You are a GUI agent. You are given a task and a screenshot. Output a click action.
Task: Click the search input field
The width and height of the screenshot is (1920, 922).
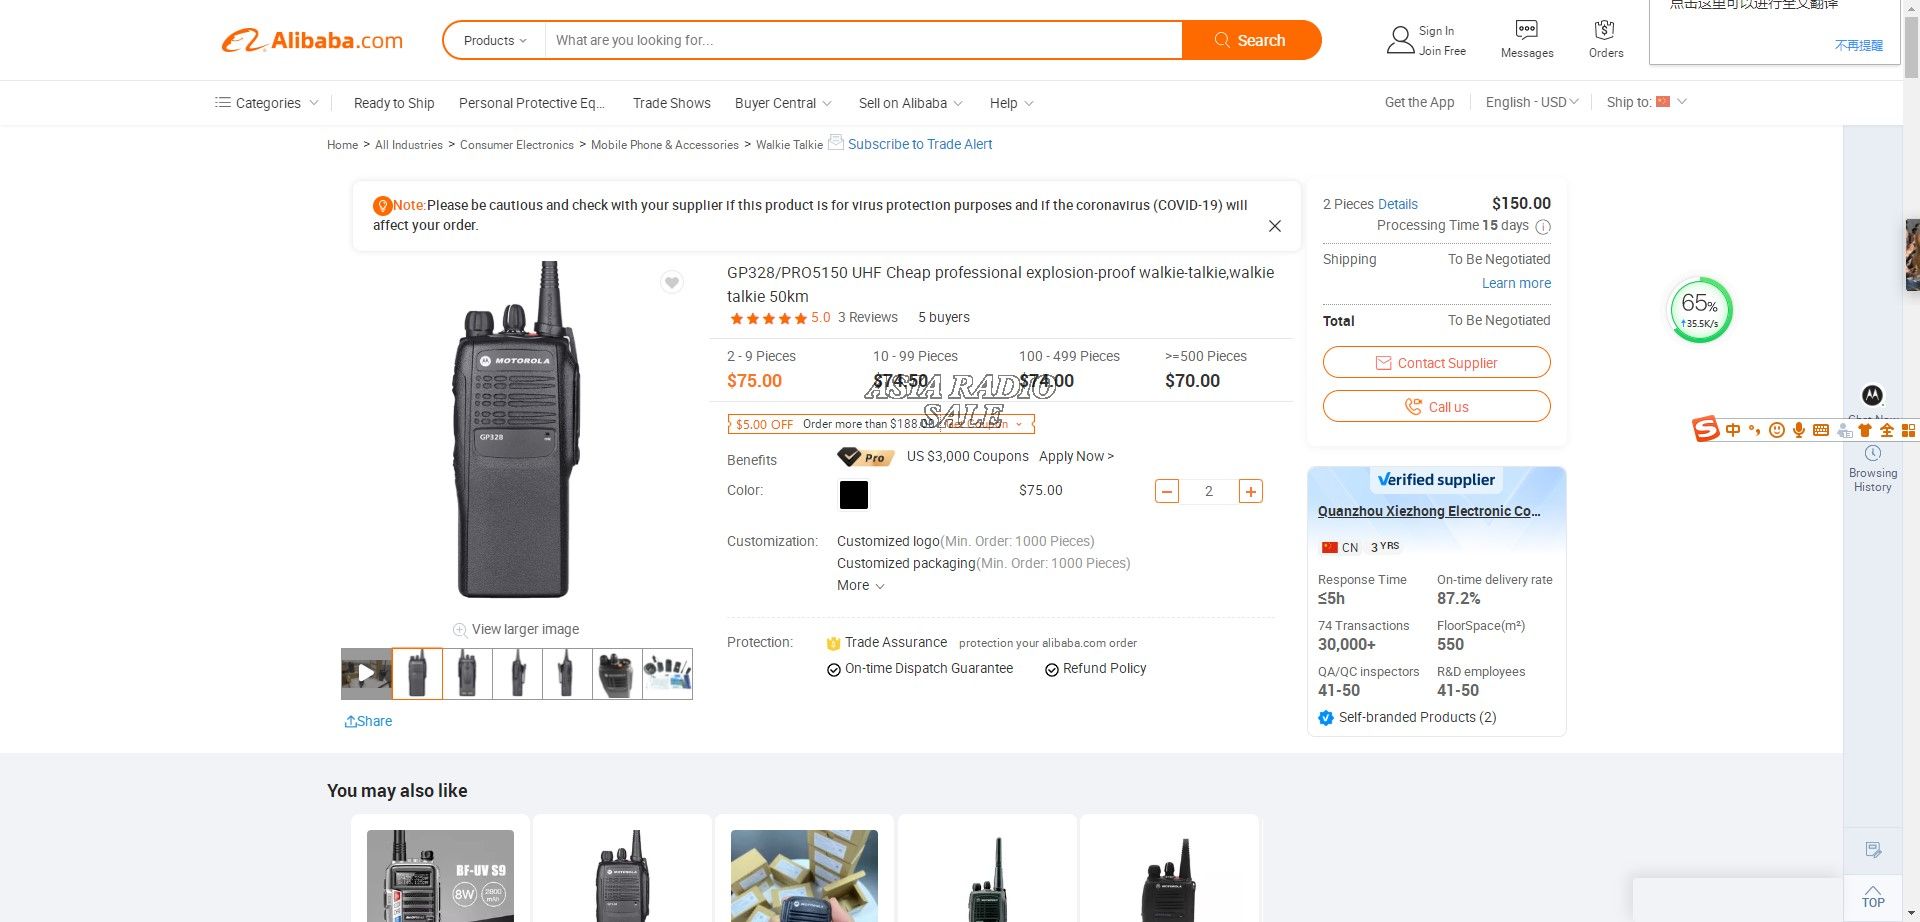(x=863, y=41)
